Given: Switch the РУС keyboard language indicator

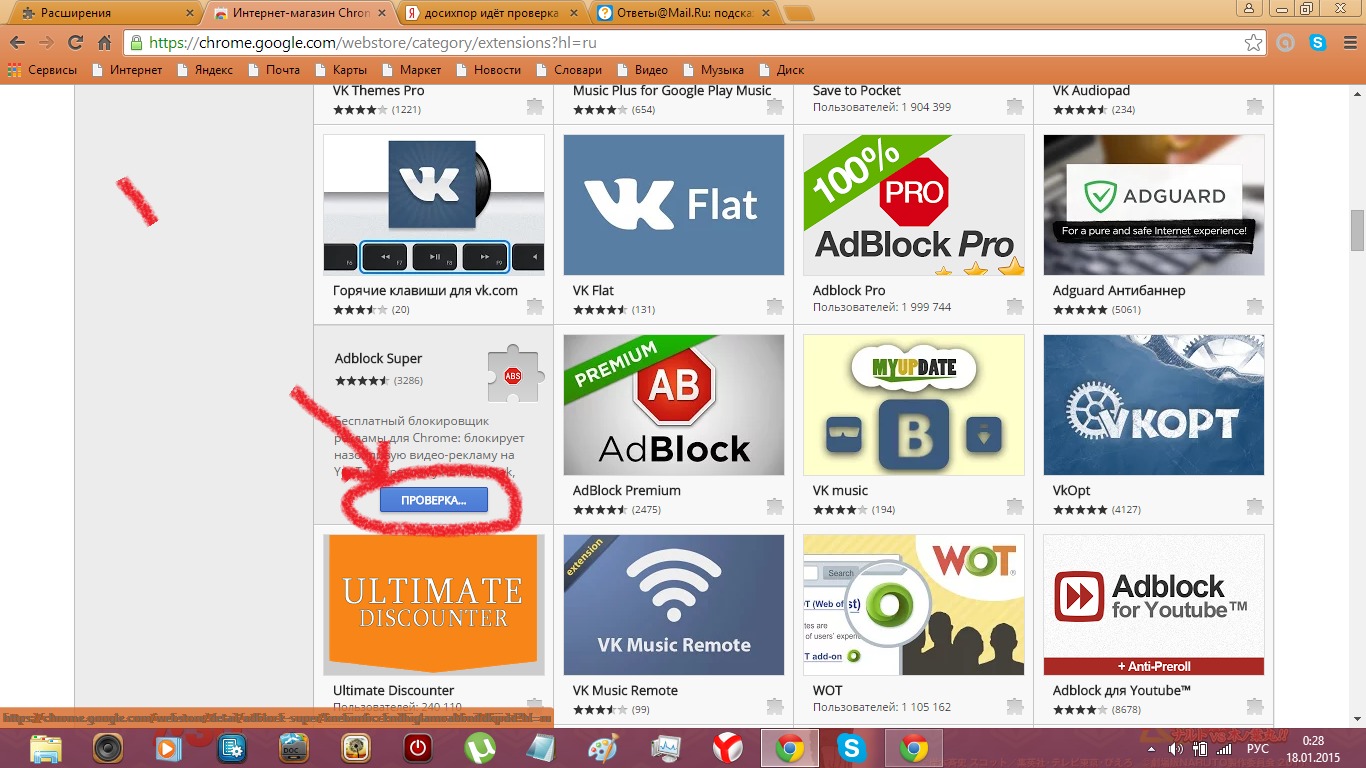Looking at the screenshot, I should pos(1258,749).
